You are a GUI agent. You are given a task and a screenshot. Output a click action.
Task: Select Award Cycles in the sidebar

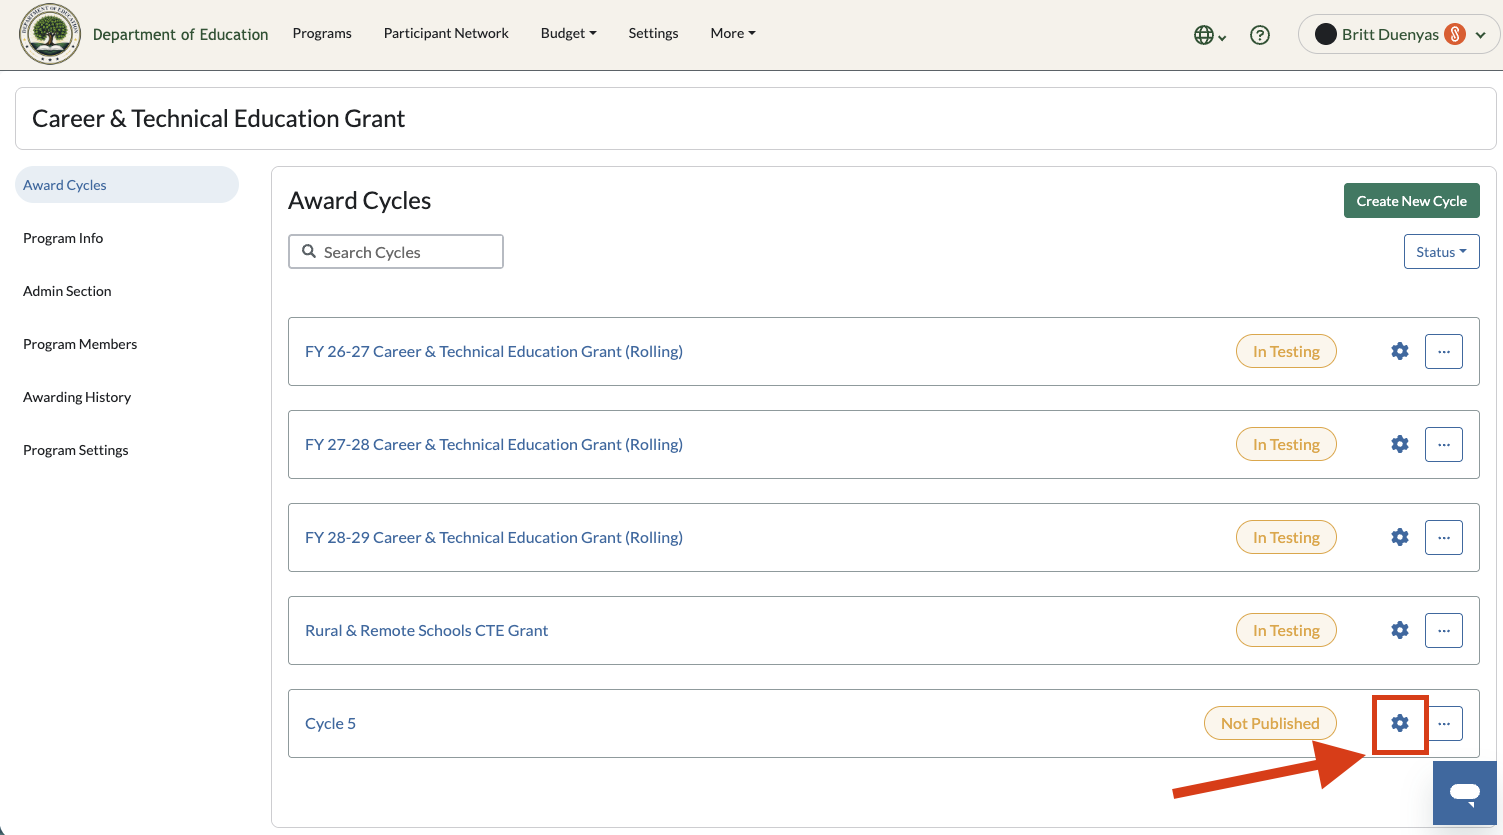coord(127,185)
